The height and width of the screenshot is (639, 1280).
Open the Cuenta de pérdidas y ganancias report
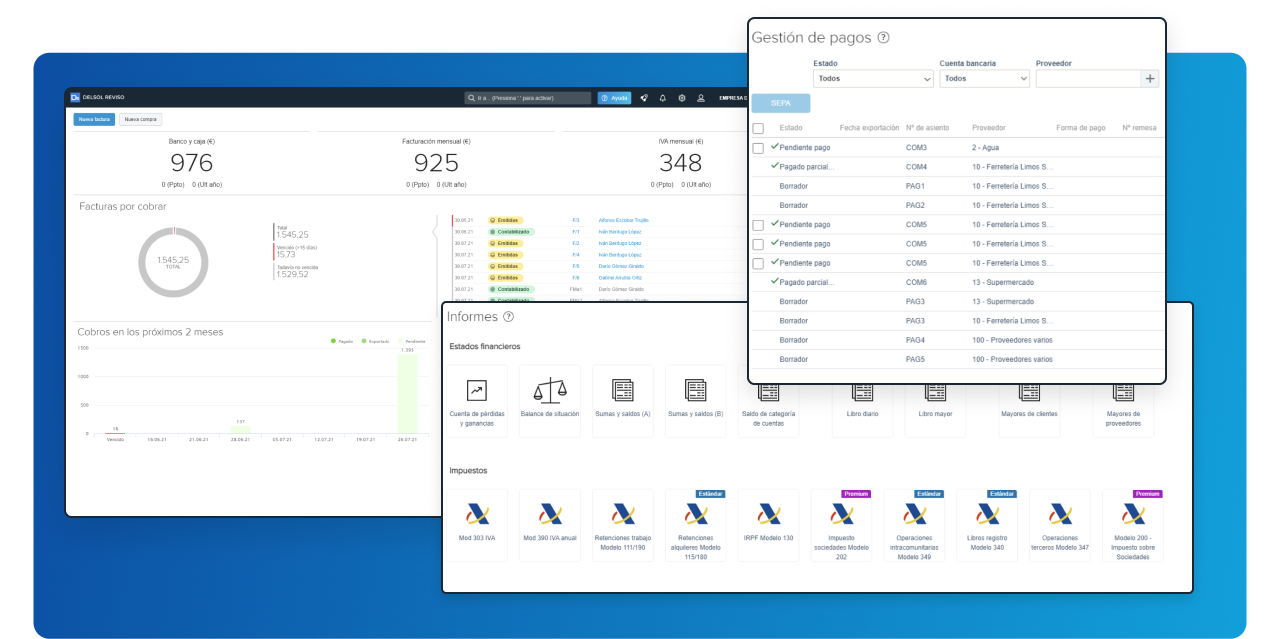pos(477,391)
